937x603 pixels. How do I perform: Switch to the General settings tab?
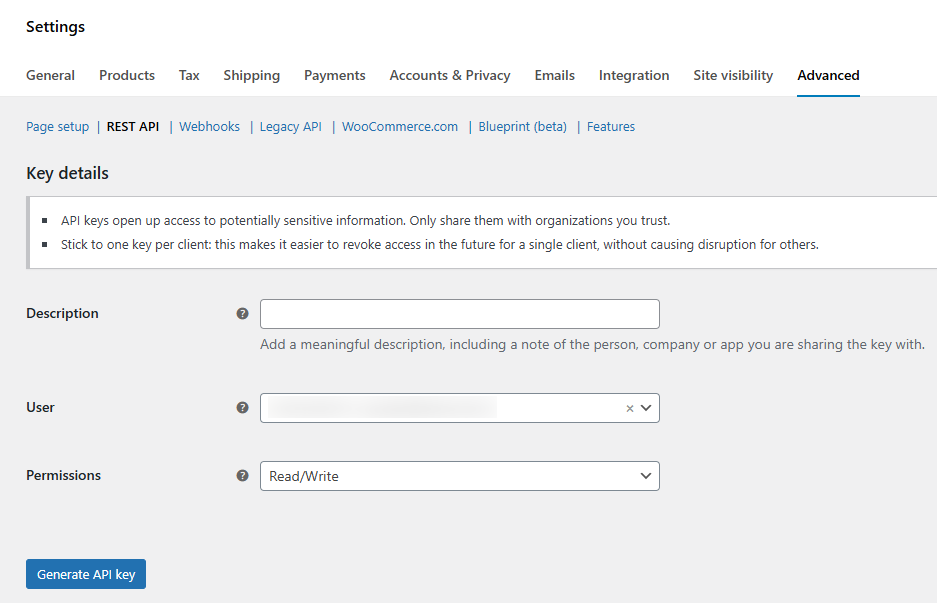pos(50,75)
